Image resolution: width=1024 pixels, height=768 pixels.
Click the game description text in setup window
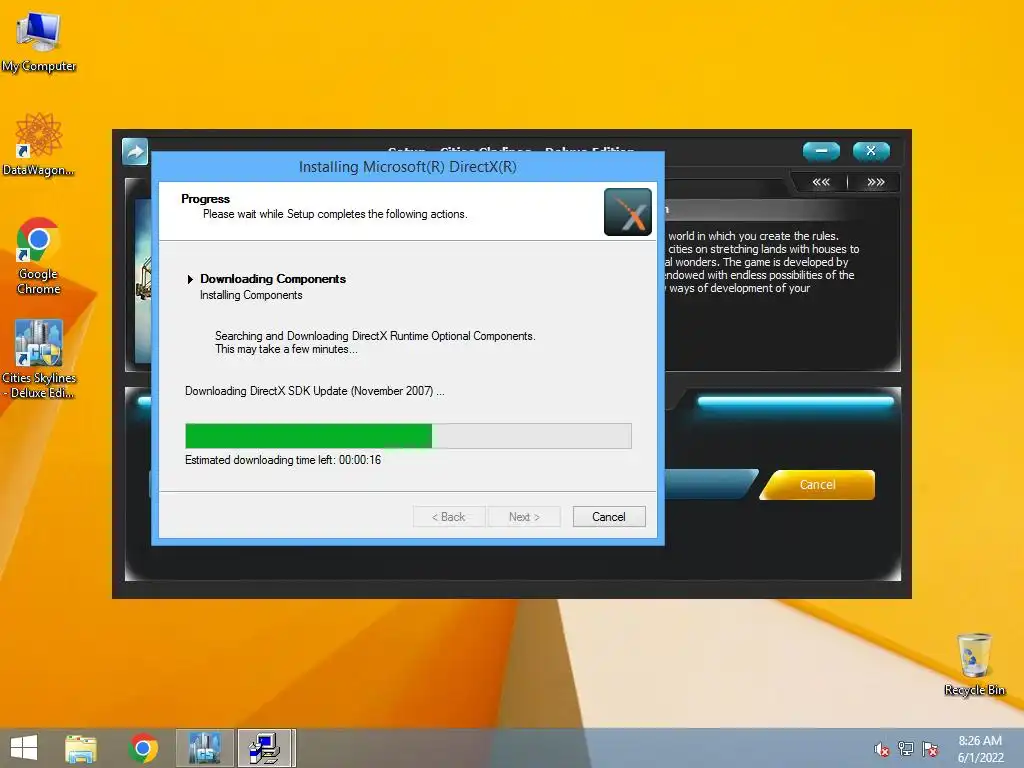pyautogui.click(x=762, y=262)
